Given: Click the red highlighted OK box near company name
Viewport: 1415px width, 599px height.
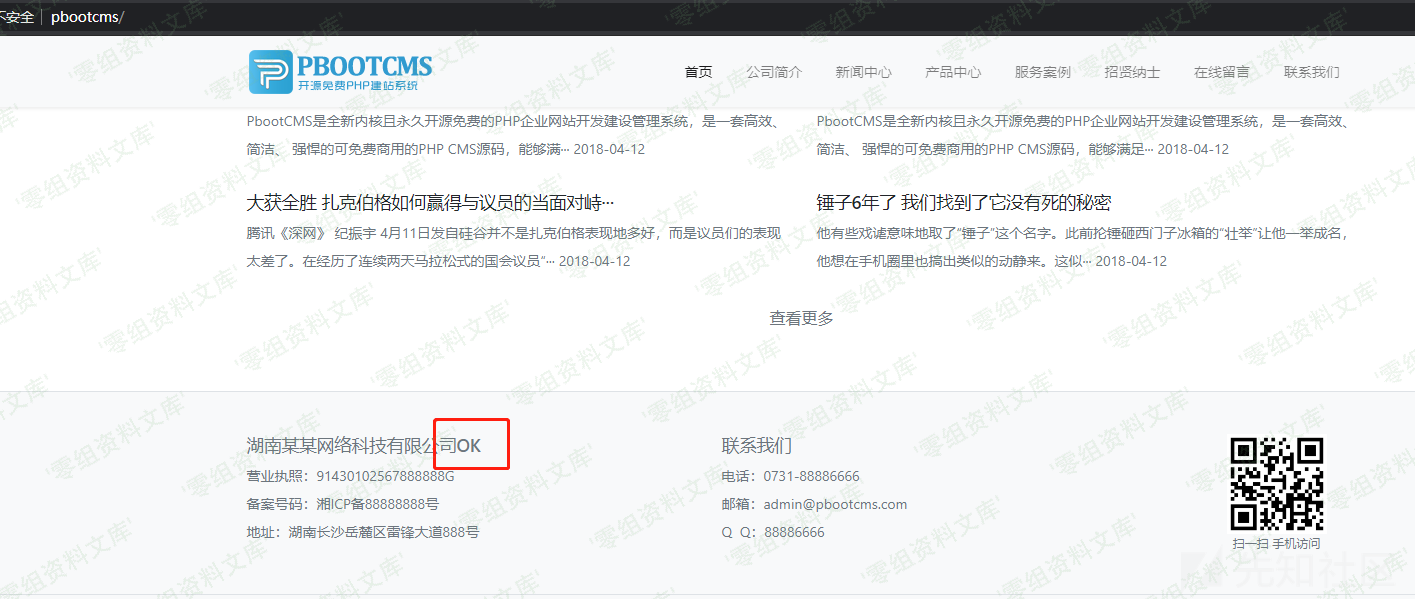Looking at the screenshot, I should coord(471,444).
